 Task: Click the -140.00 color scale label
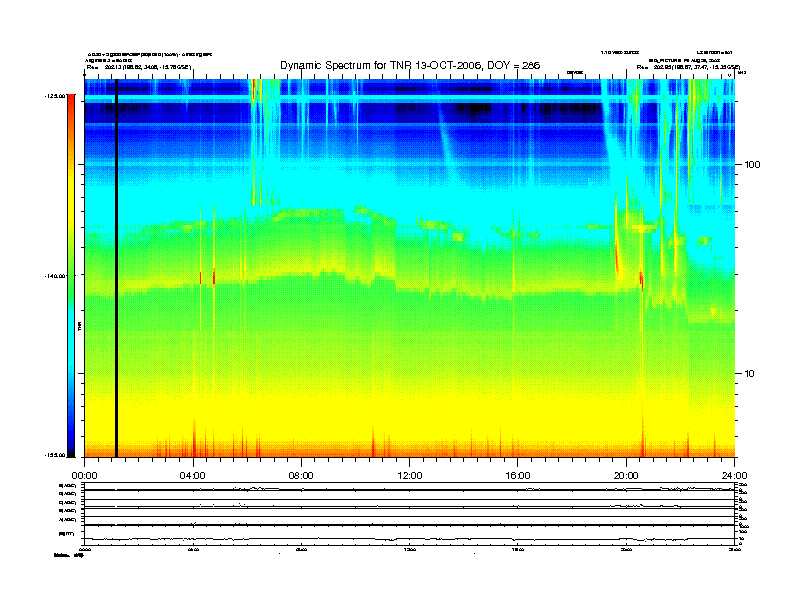point(55,276)
